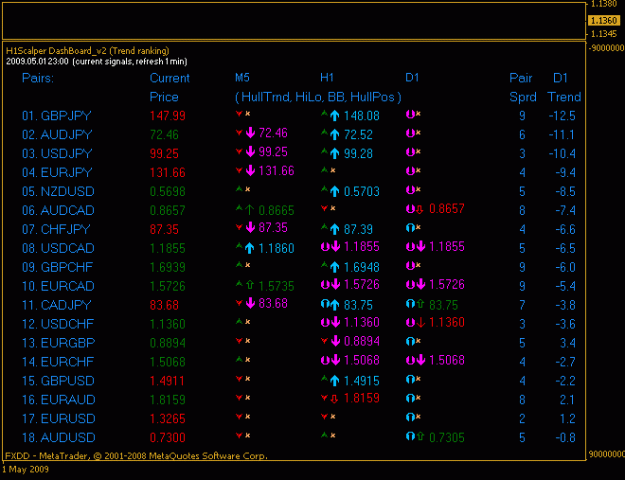Select the highlighted 1.1360 price axis label
The height and width of the screenshot is (480, 625).
pyautogui.click(x=604, y=20)
